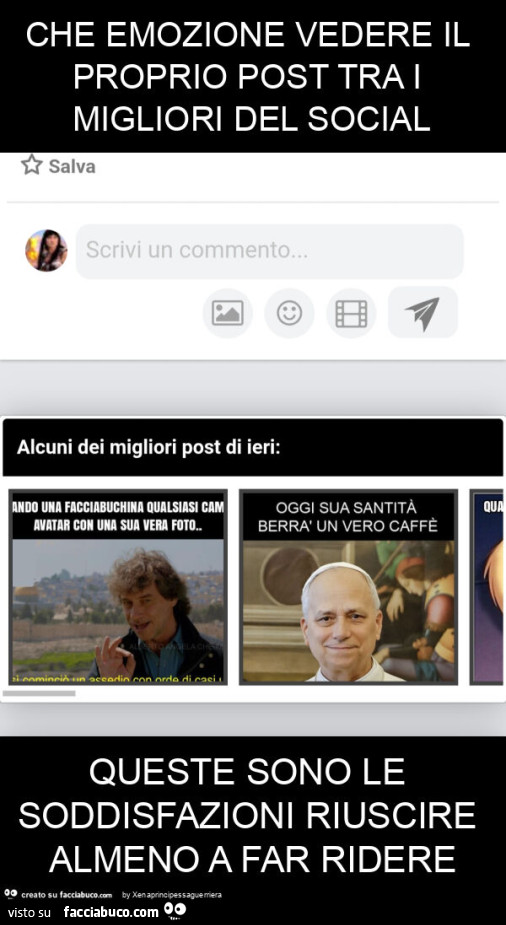
Task: Click the Salva star icon
Action: pos(31,165)
